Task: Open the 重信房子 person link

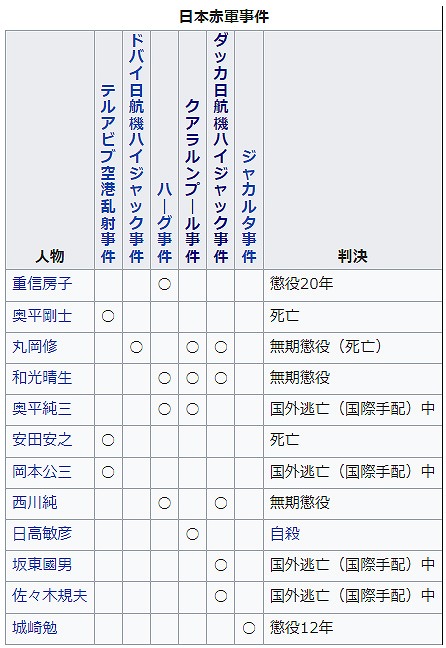Action: pos(42,284)
